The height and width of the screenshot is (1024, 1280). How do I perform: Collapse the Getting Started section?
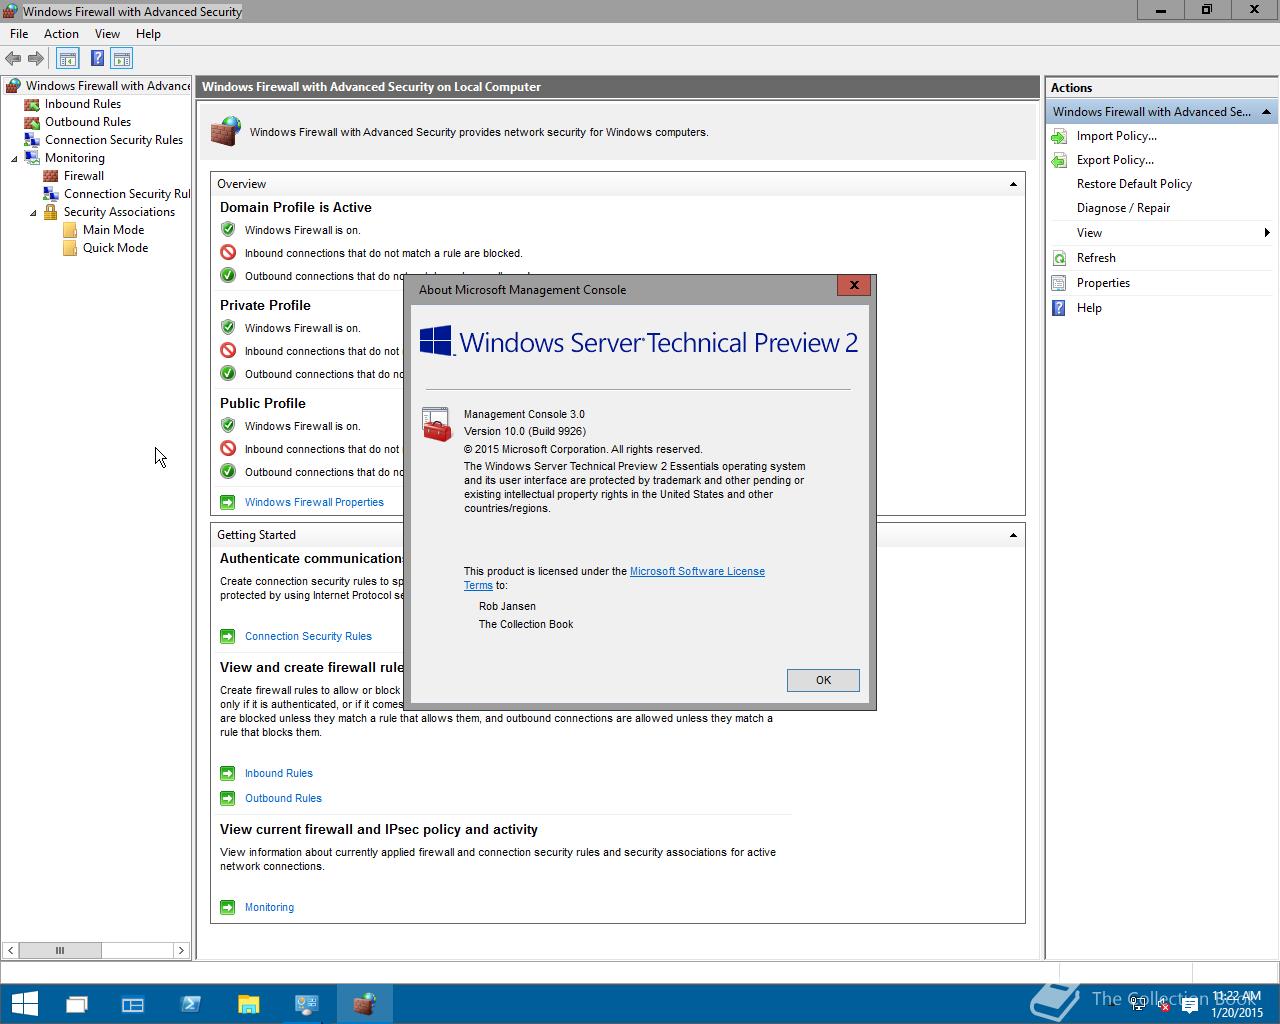pyautogui.click(x=1013, y=535)
